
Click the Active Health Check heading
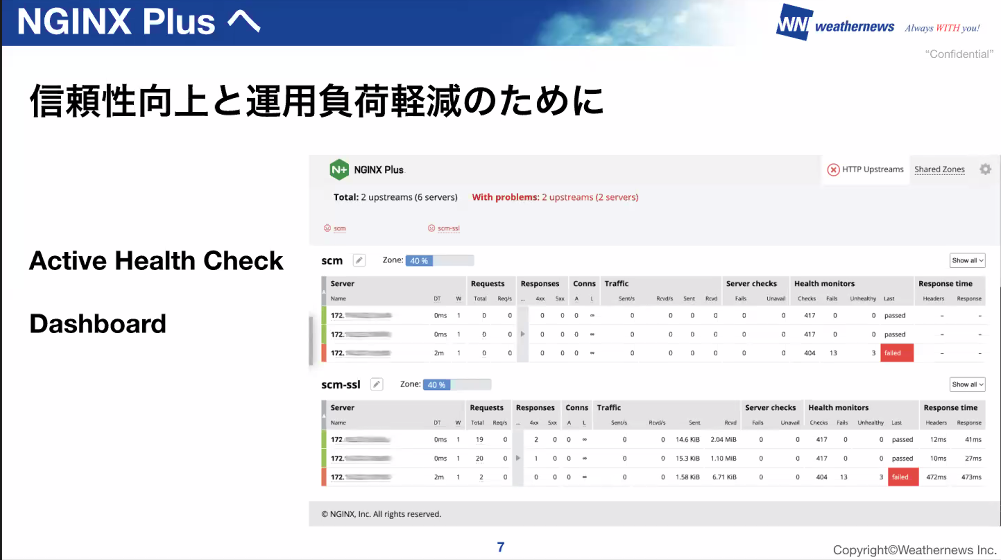156,261
